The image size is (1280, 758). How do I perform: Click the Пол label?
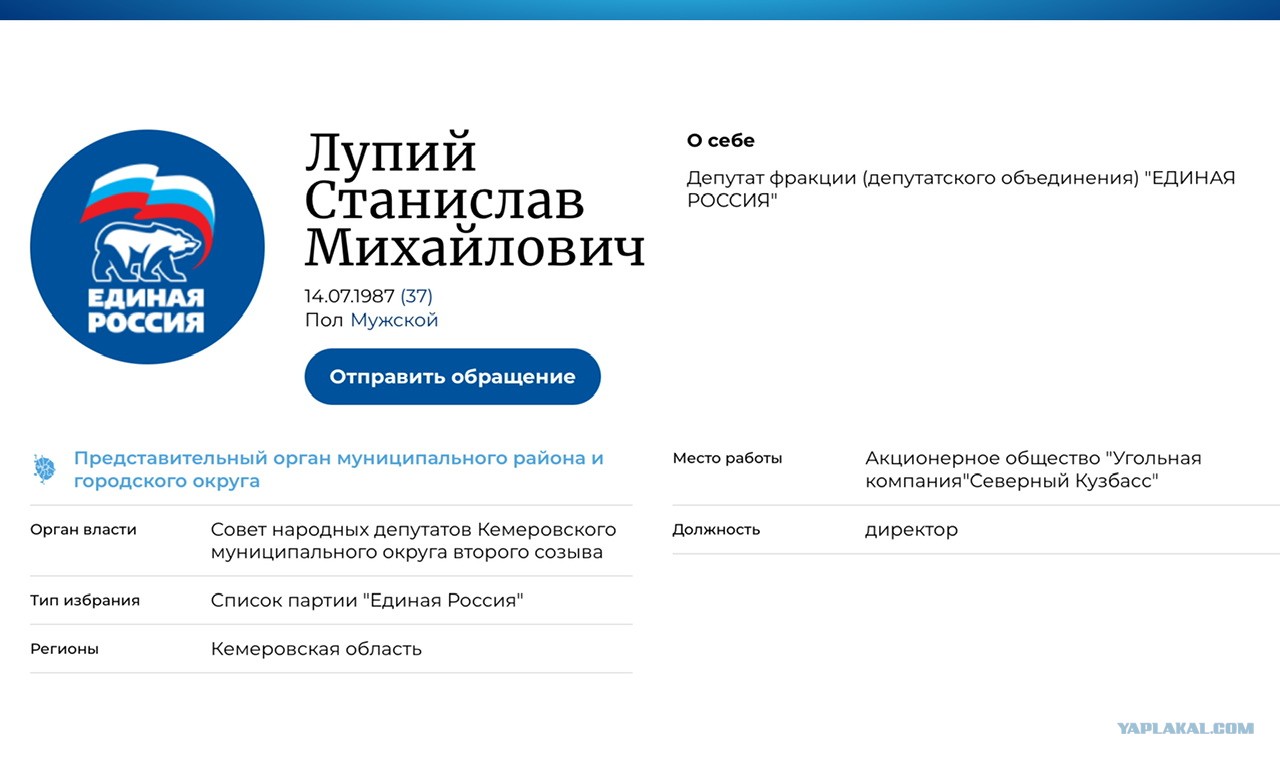[x=324, y=320]
